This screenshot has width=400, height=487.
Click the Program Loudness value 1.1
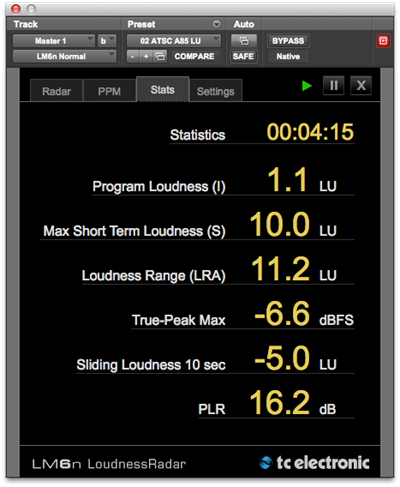tap(287, 180)
